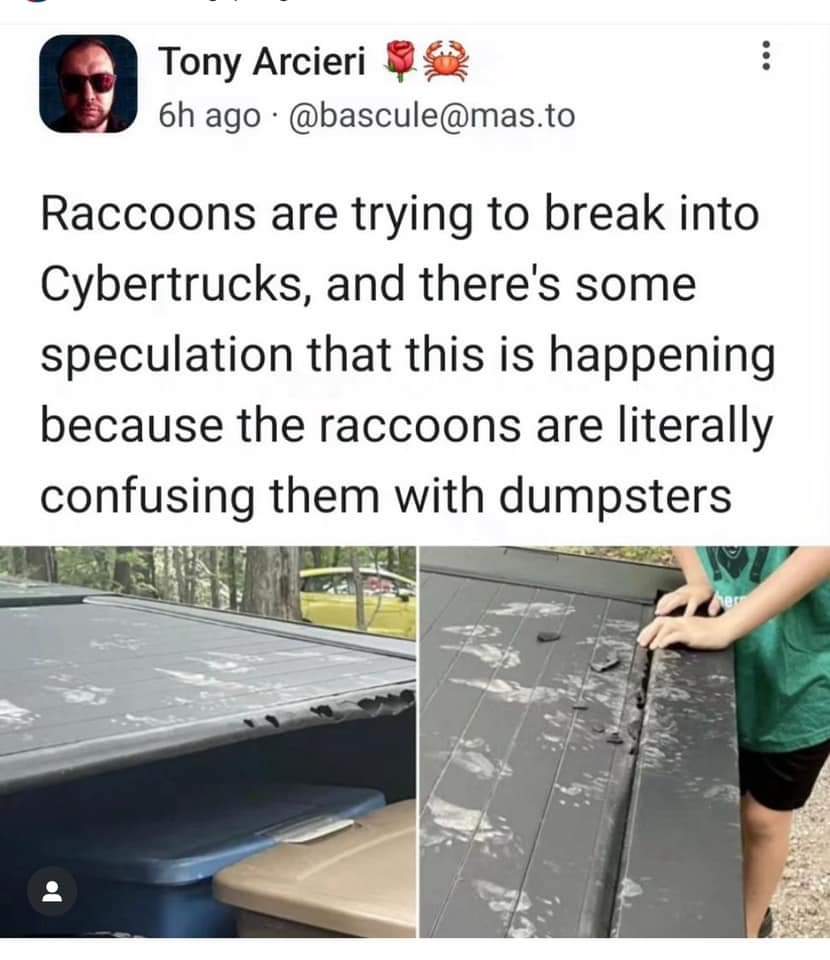This screenshot has width=830, height=960.
Task: Open the right photo with paw prints
Action: [x=624, y=741]
